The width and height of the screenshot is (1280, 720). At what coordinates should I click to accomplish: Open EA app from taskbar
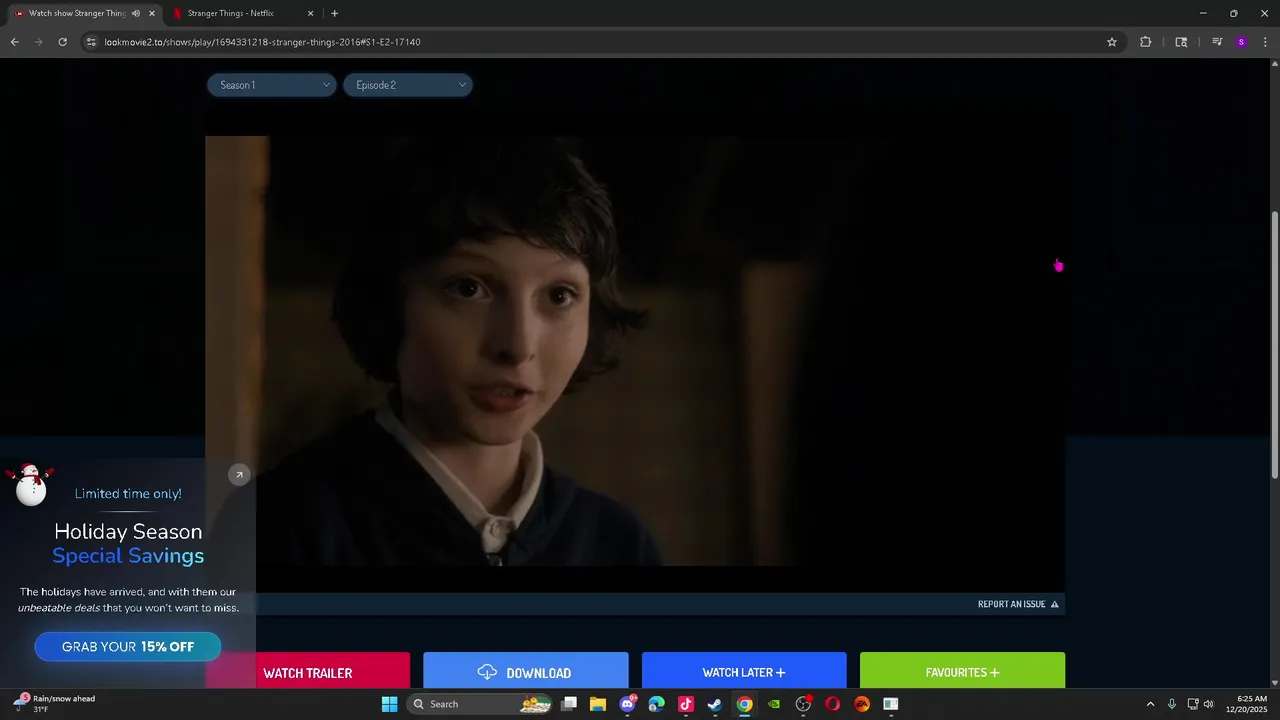(861, 704)
